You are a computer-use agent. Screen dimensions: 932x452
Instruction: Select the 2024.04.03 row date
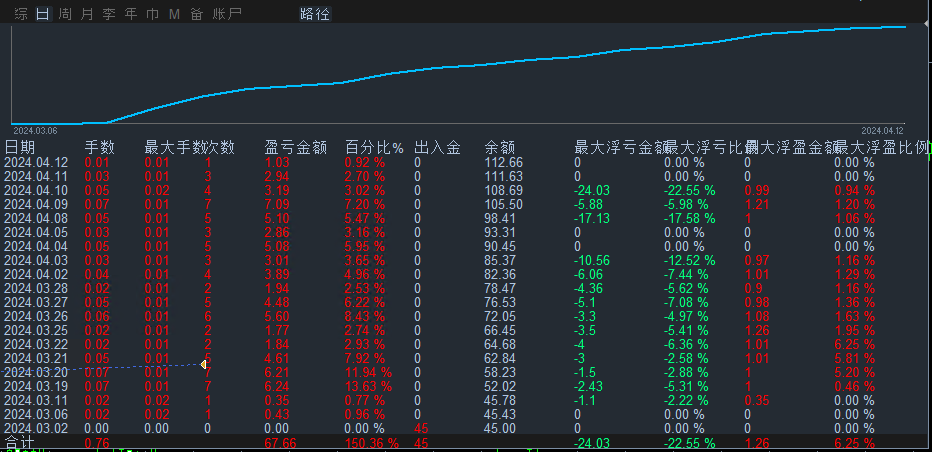tap(36, 260)
